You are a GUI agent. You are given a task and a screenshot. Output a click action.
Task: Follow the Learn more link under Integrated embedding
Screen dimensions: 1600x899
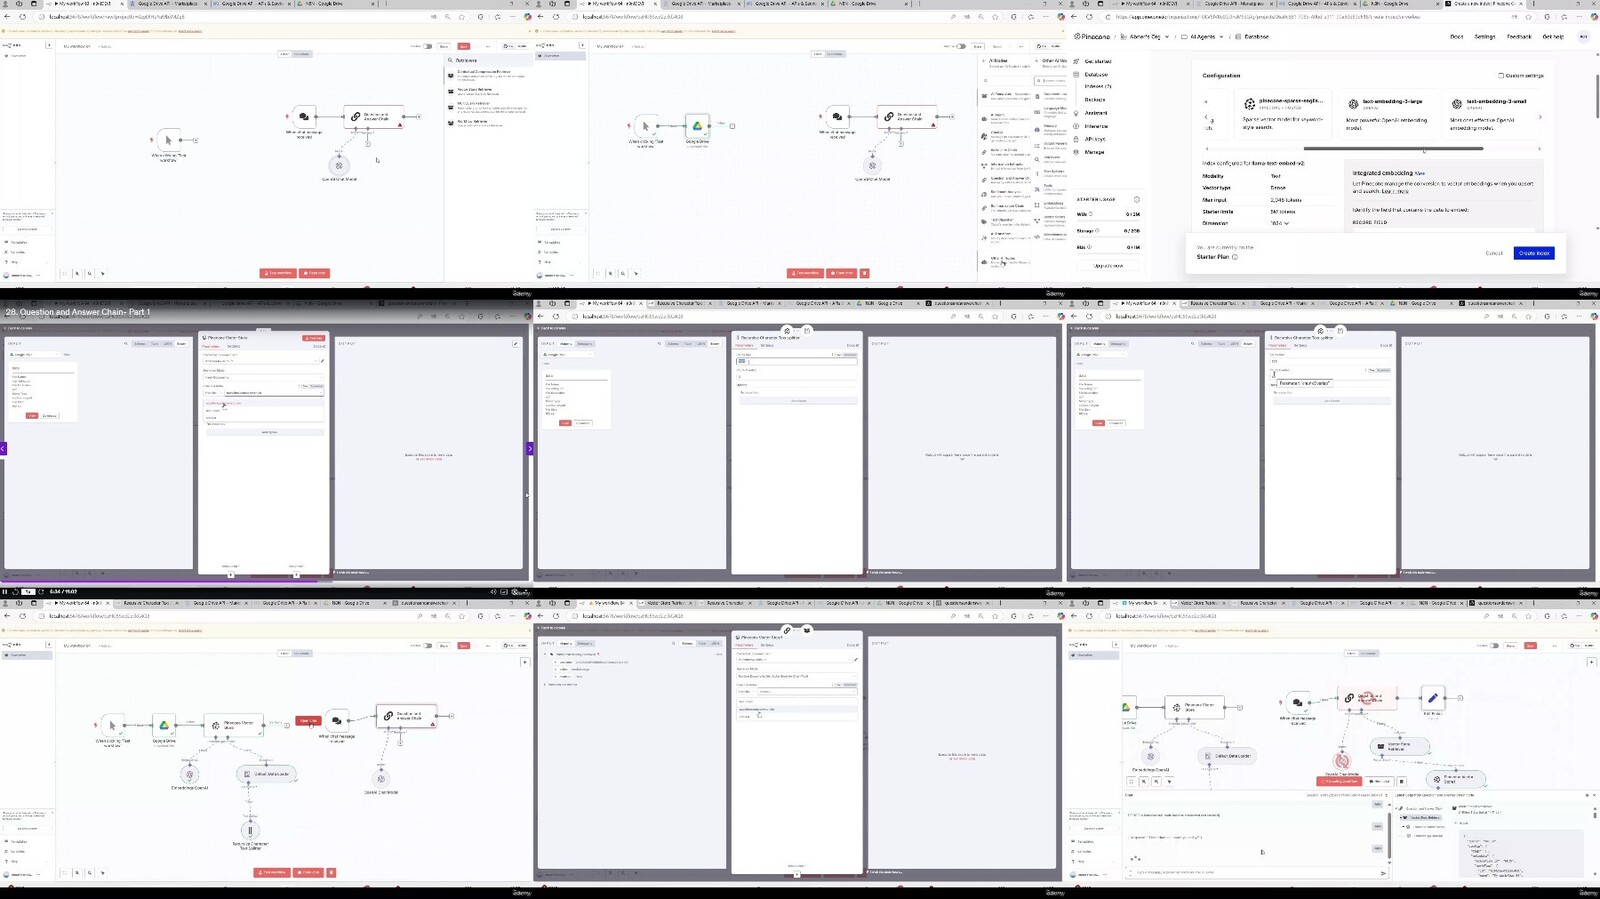pos(1395,191)
